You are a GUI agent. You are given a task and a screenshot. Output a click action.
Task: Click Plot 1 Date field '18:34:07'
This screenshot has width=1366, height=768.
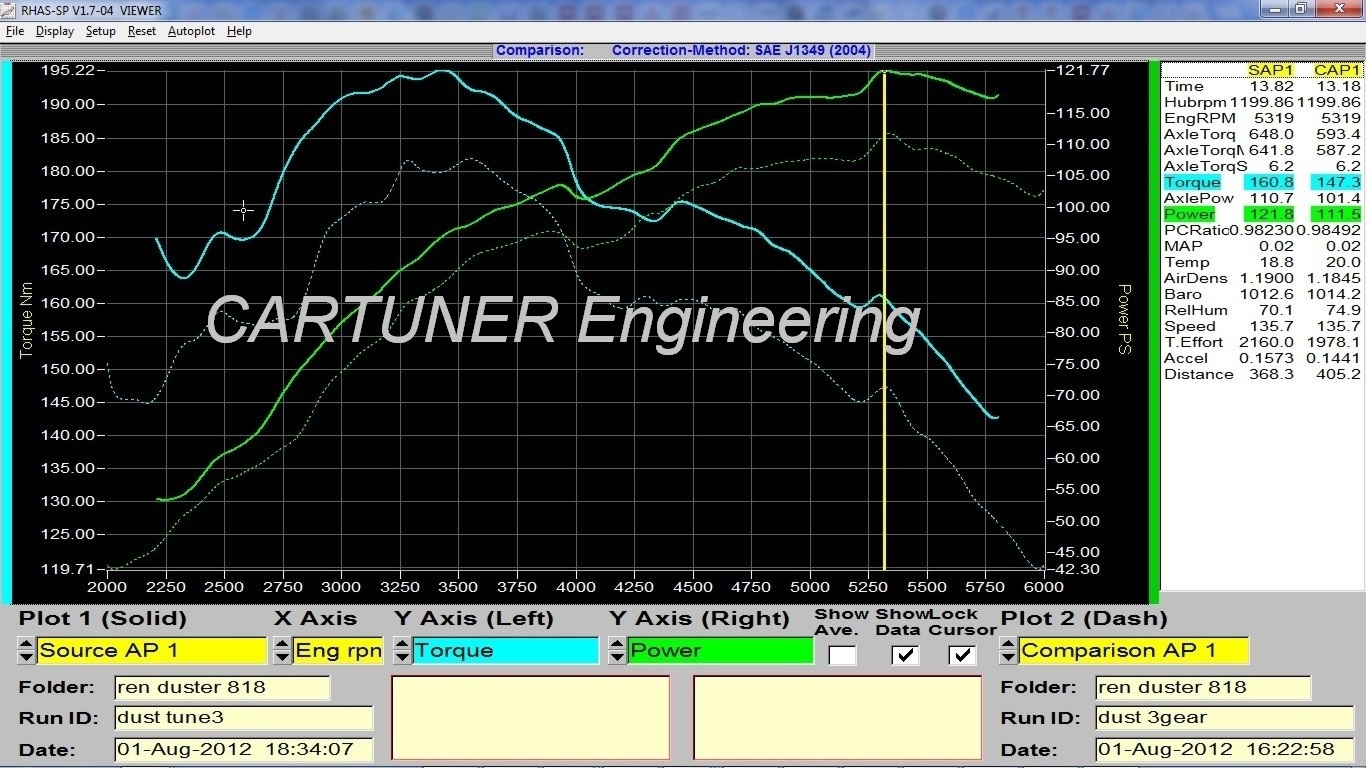243,749
